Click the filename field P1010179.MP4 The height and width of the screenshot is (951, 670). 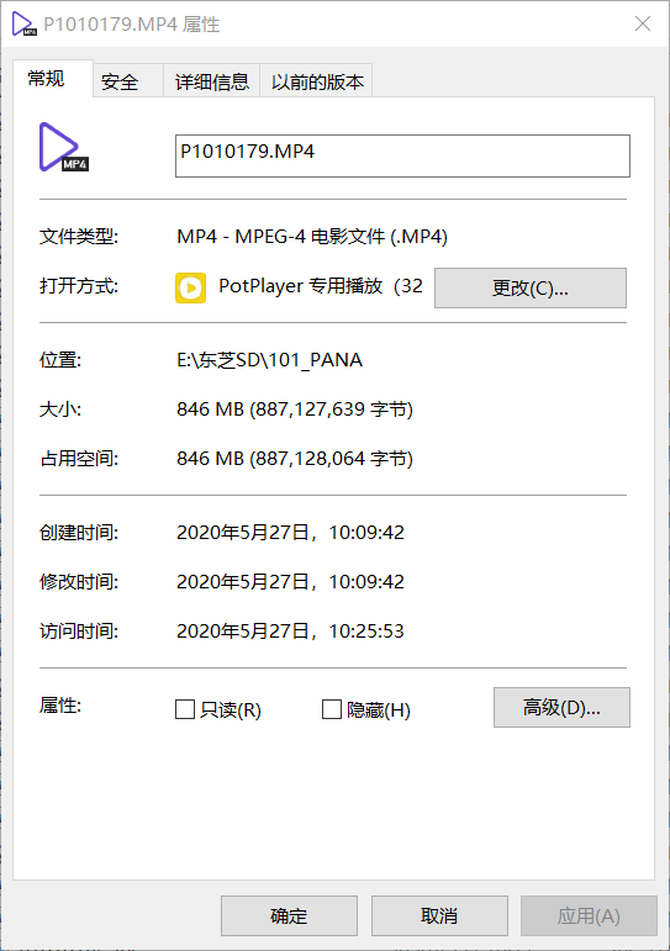(x=402, y=156)
